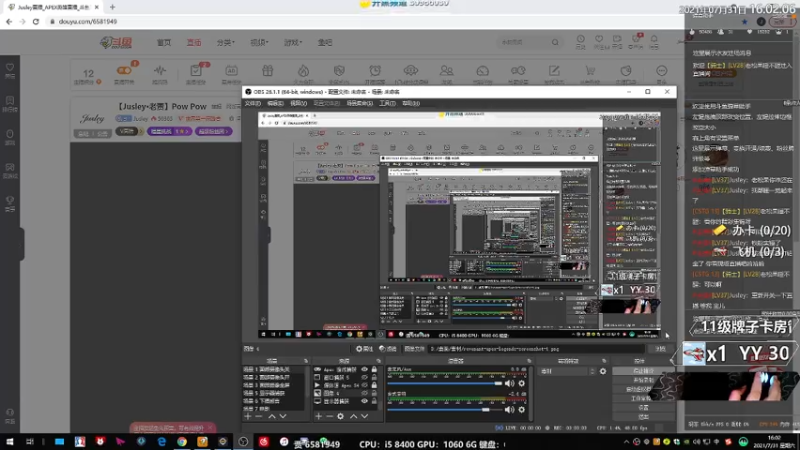Viewport: 800px width, 450px height.
Task: Toggle lock on Apex game capture source
Action: (x=374, y=369)
